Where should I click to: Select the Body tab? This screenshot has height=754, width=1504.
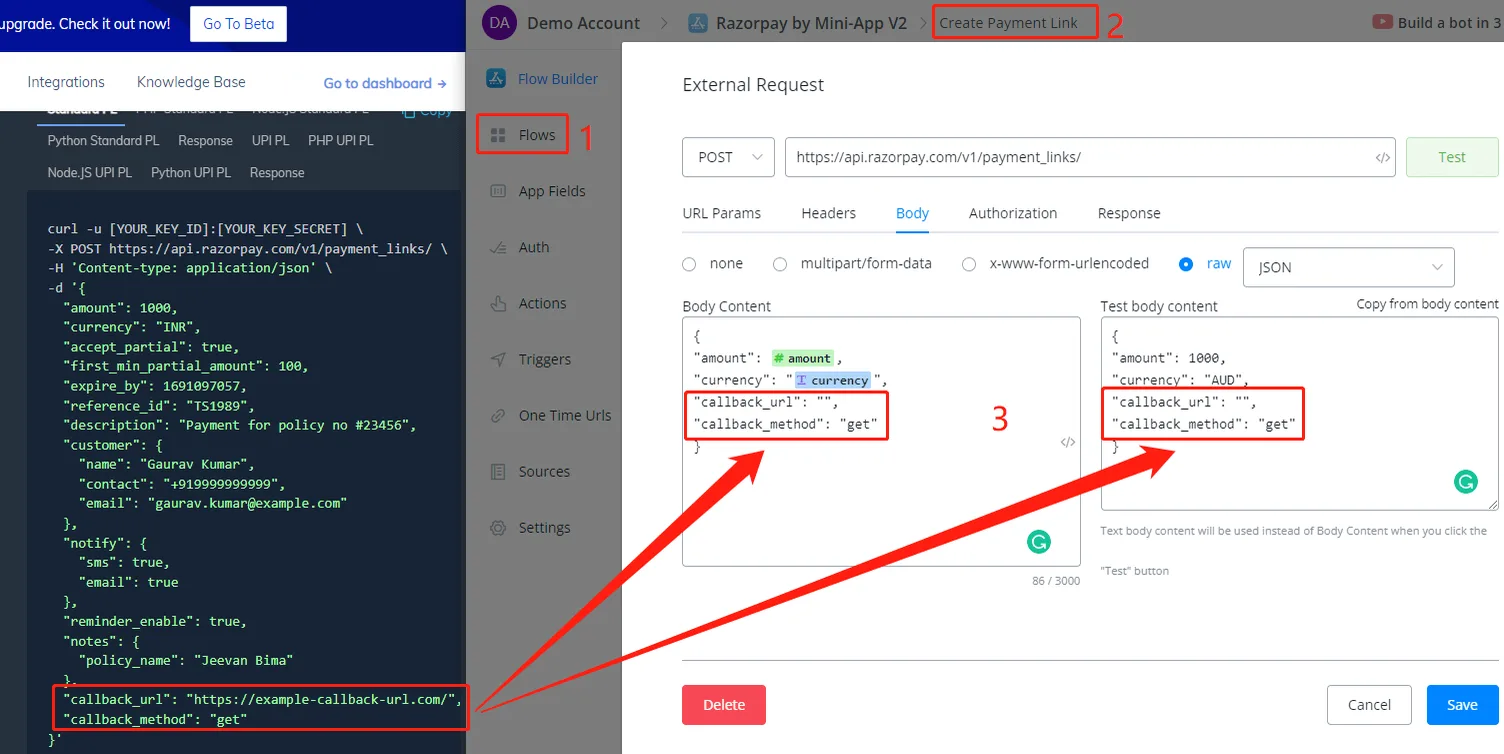click(912, 213)
